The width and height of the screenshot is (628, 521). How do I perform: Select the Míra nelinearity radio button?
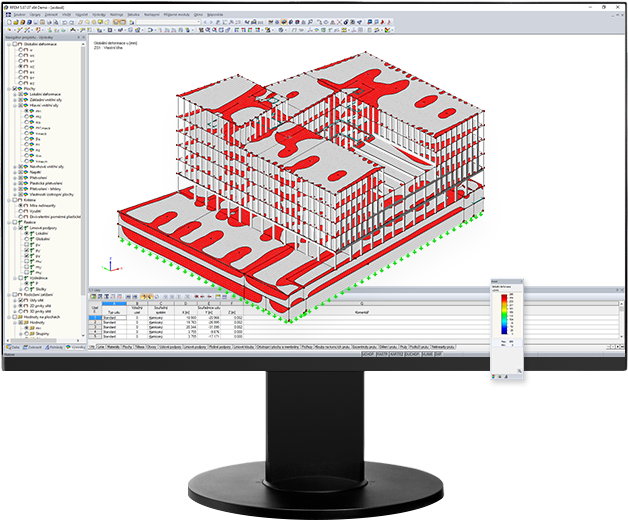20,205
